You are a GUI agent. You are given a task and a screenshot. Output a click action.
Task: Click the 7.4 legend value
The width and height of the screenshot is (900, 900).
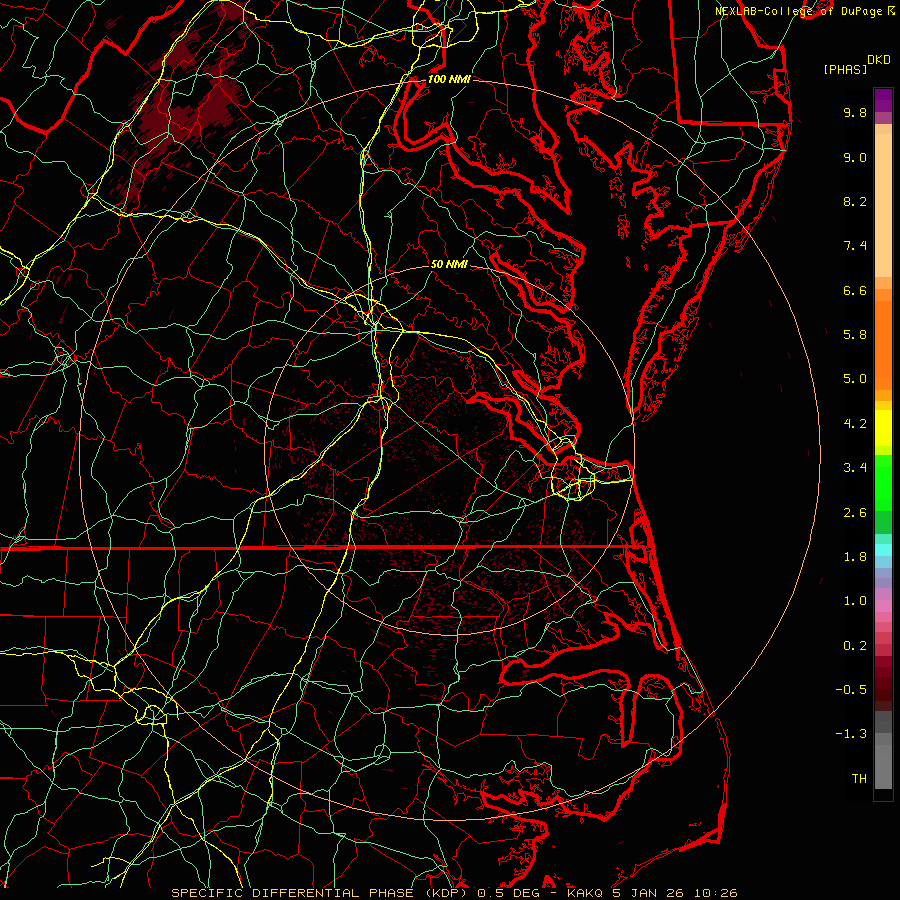click(x=855, y=246)
